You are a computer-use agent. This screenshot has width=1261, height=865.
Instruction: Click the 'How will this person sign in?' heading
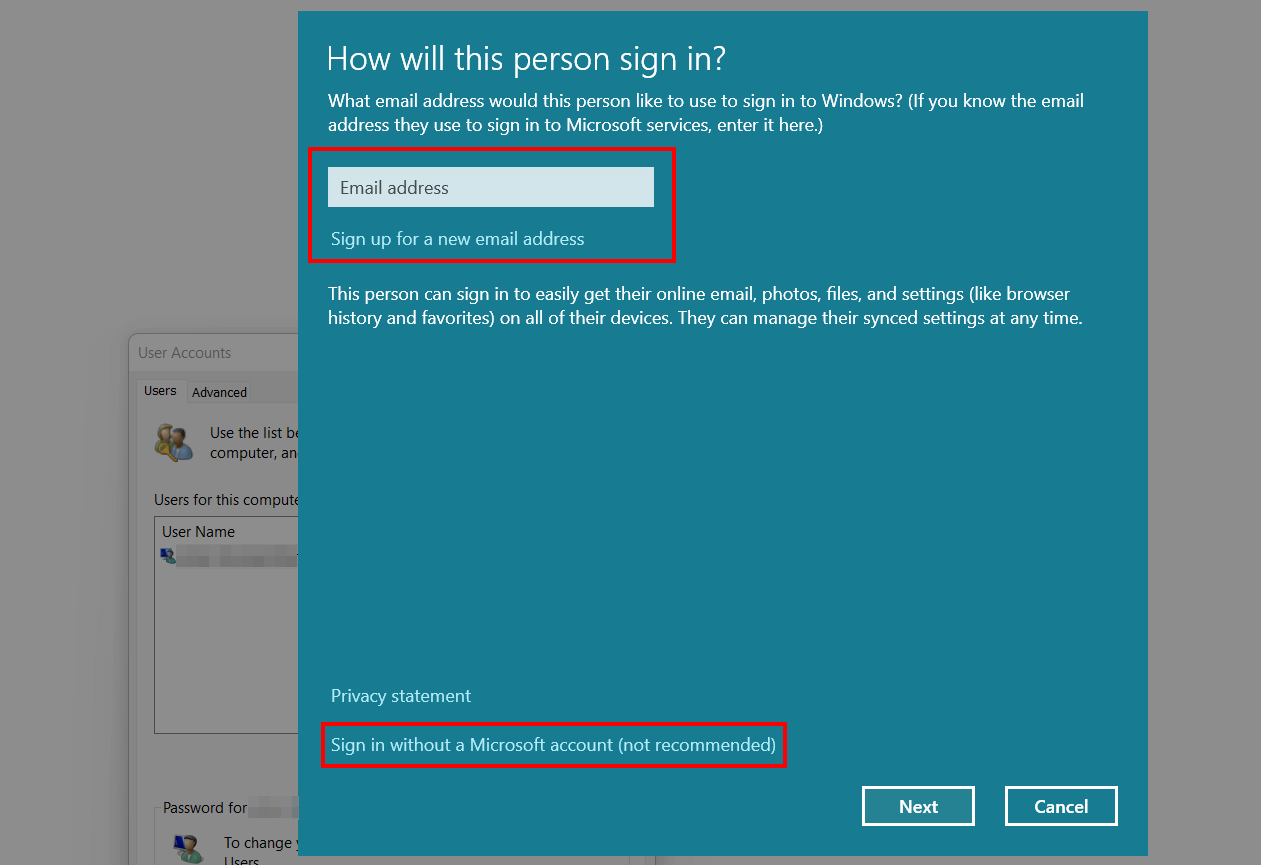click(526, 59)
